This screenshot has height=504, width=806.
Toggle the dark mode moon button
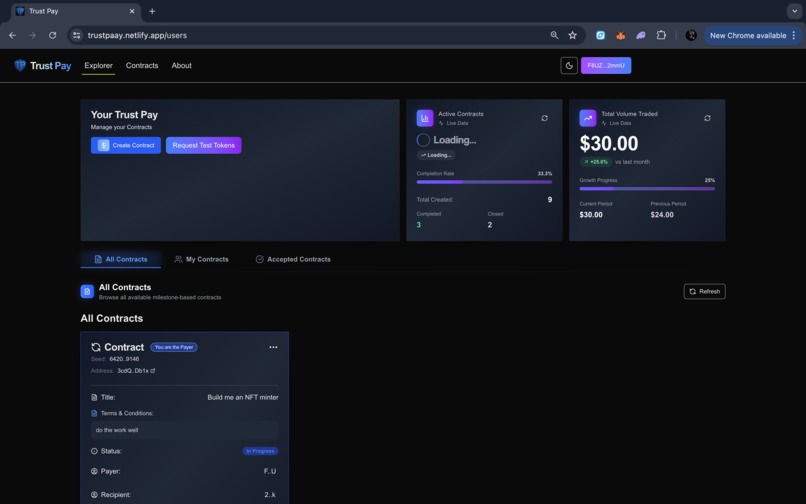pyautogui.click(x=569, y=65)
